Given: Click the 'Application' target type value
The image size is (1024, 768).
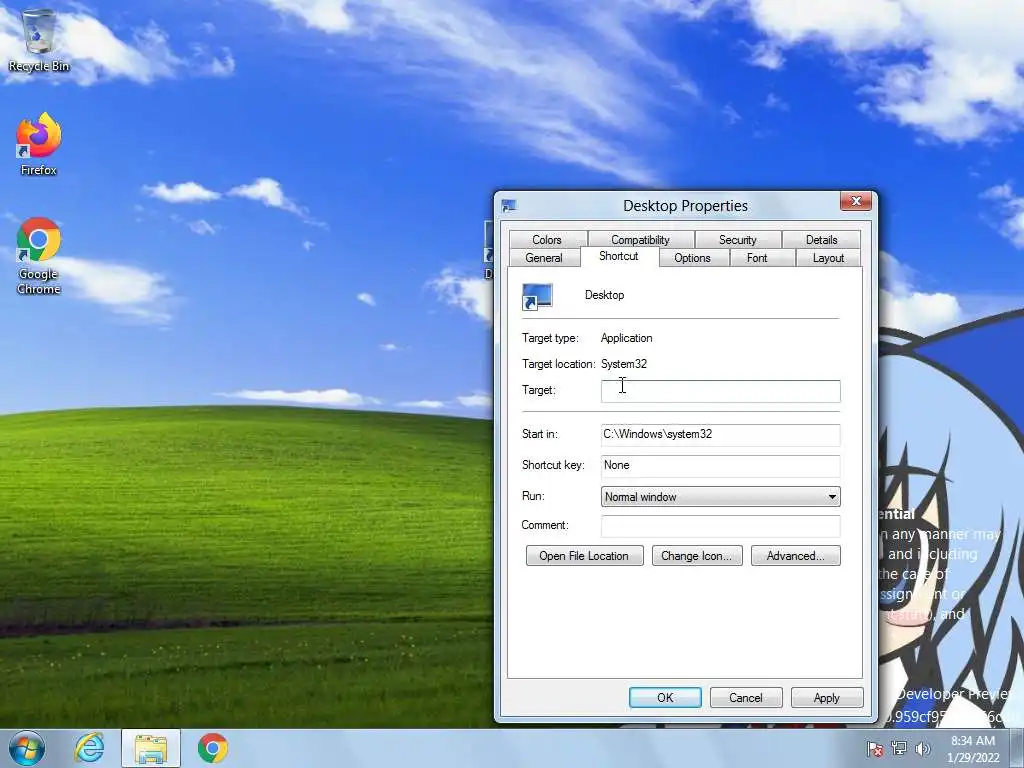Looking at the screenshot, I should point(626,338).
